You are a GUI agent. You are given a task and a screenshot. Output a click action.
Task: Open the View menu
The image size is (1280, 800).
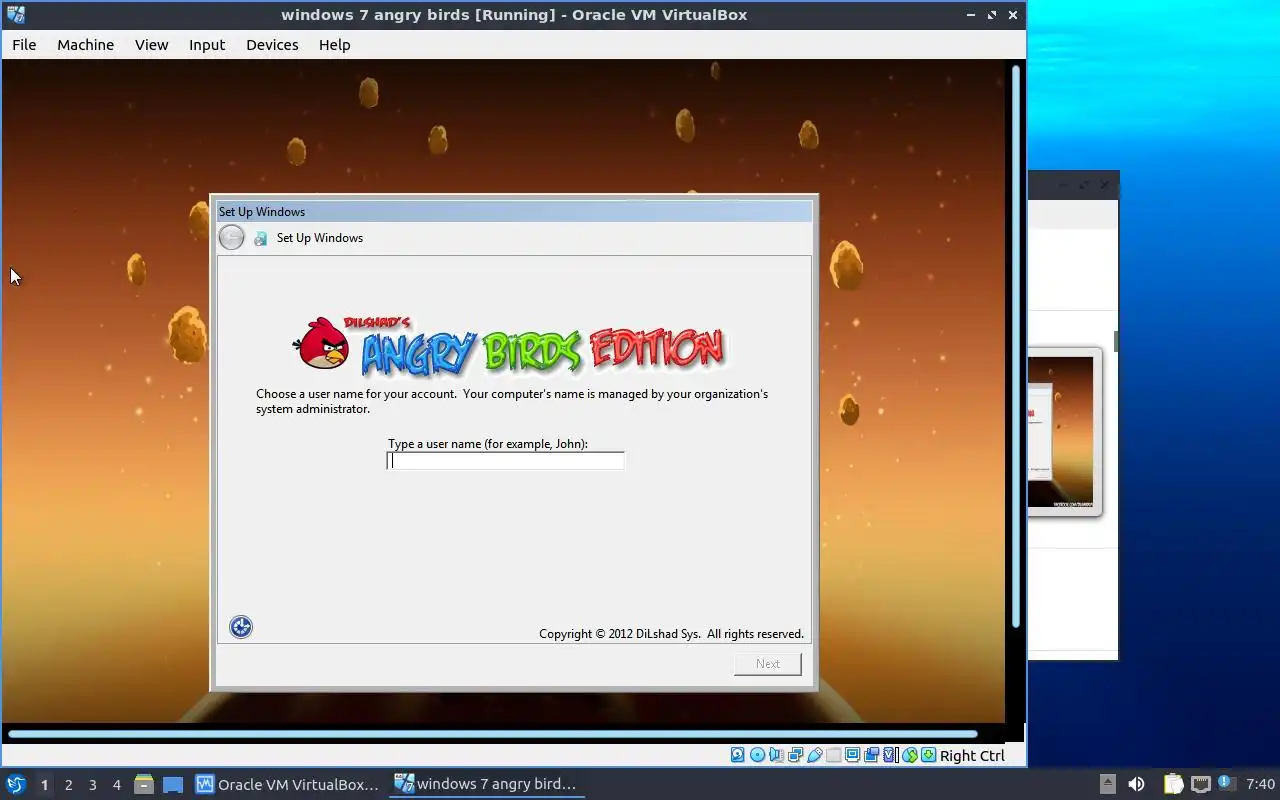coord(152,44)
